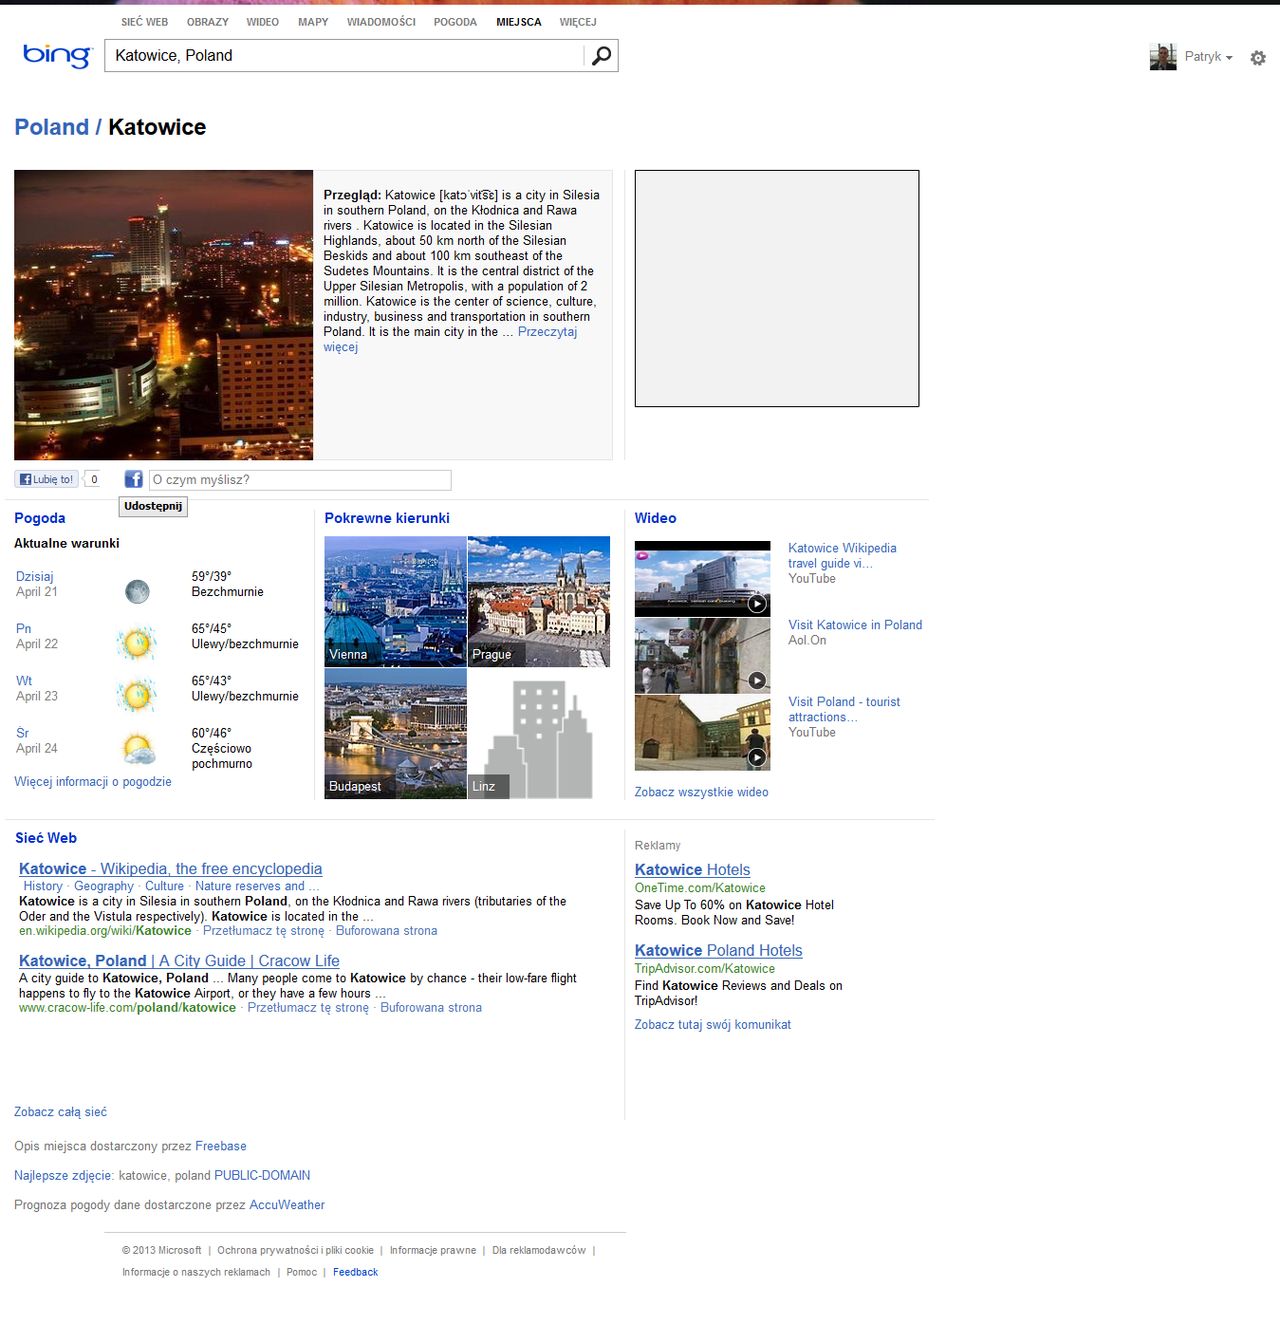
Task: Click the Sieć Web heading
Action: pos(46,838)
